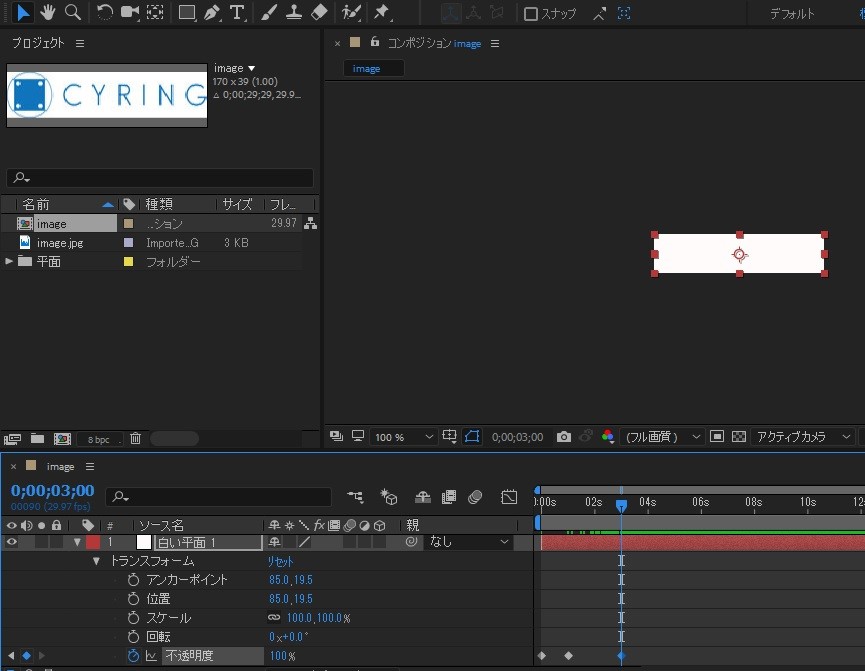
Task: Click the project panel search field
Action: click(x=160, y=178)
